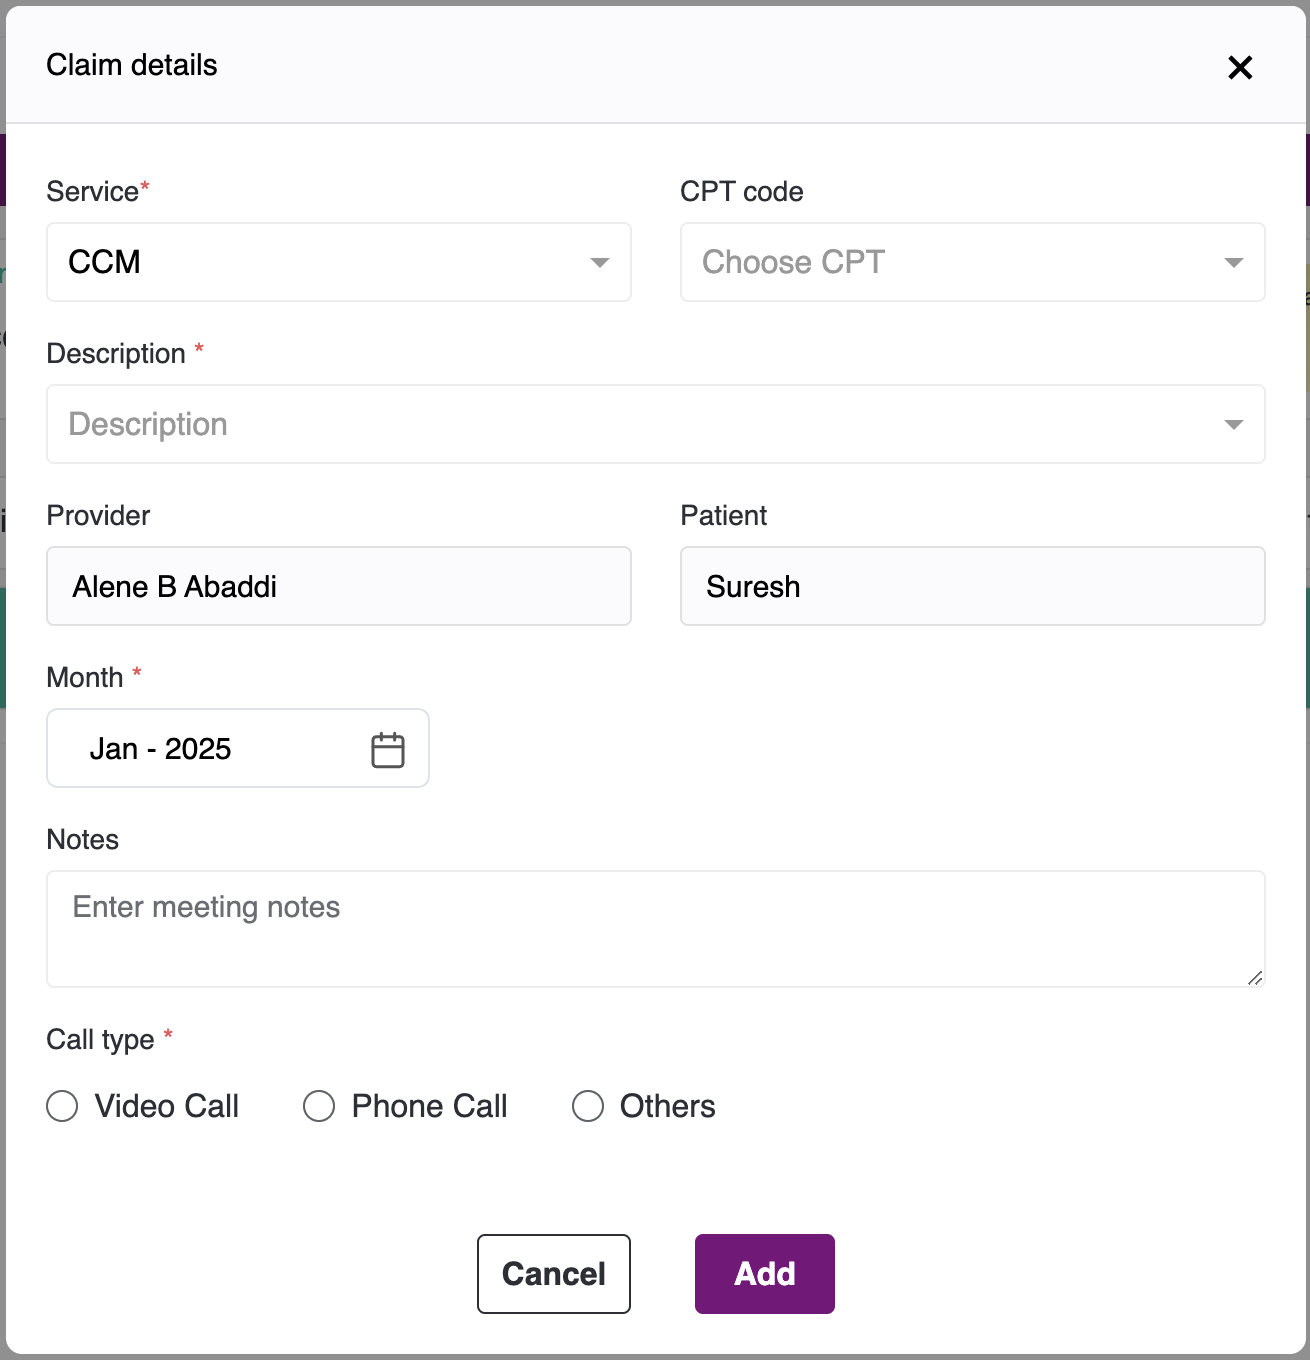This screenshot has width=1310, height=1360.
Task: Click the Phone Call label text
Action: pos(430,1106)
